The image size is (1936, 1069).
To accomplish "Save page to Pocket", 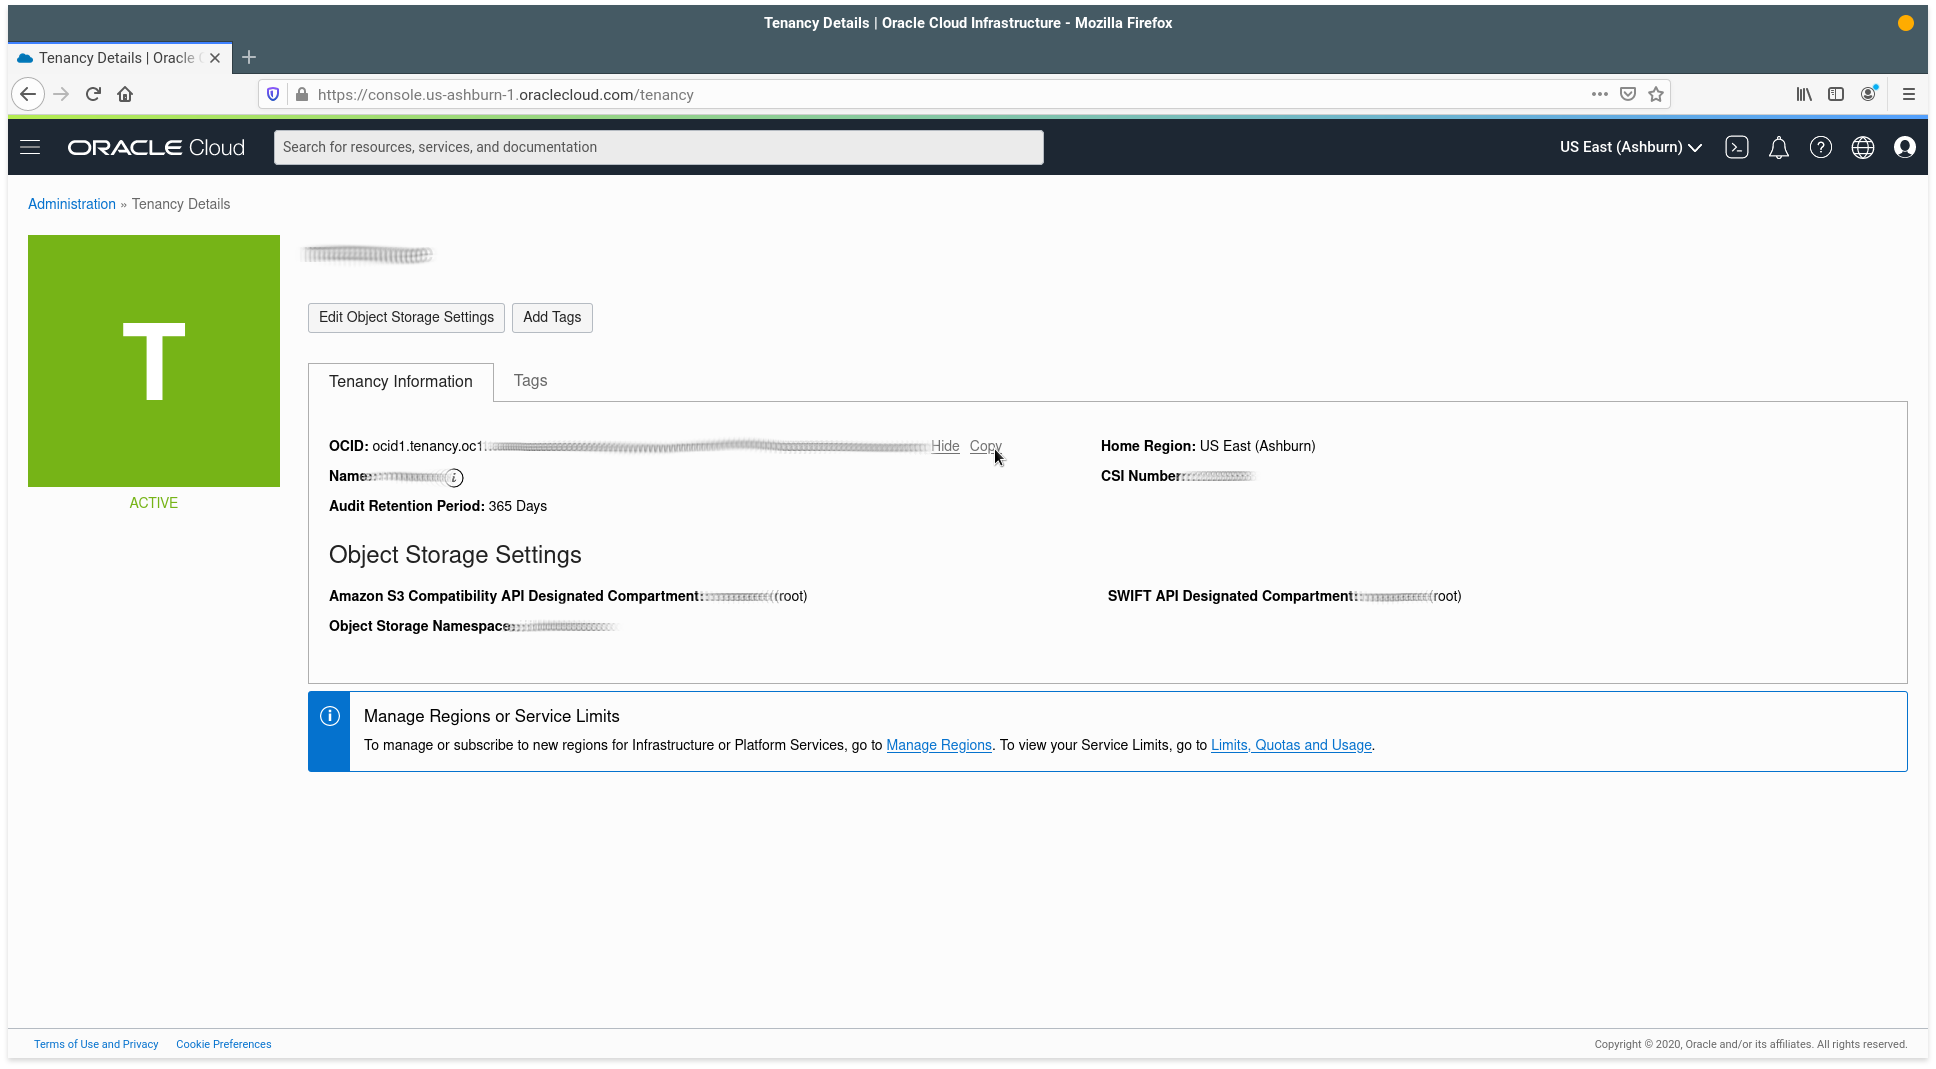I will click(1628, 94).
